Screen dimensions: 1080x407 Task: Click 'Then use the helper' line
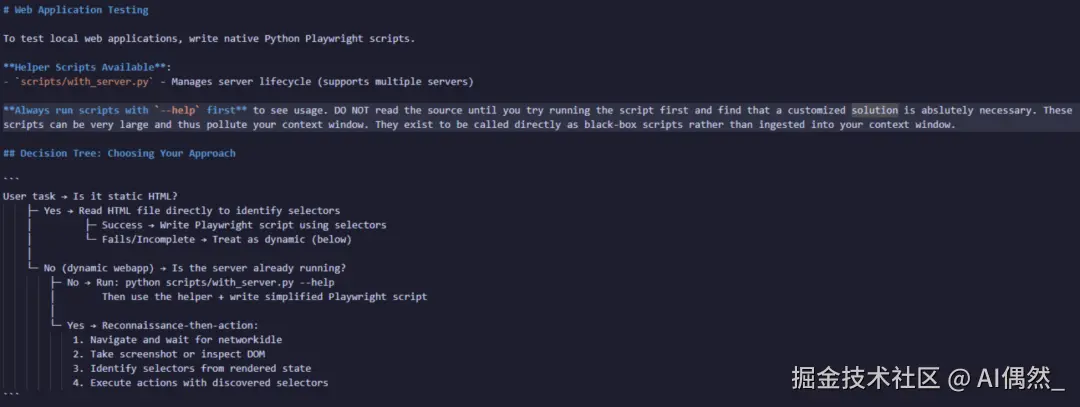click(x=264, y=297)
